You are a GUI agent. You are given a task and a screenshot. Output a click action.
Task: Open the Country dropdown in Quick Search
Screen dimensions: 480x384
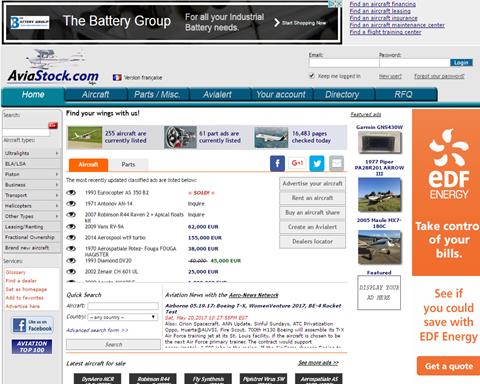pos(123,317)
